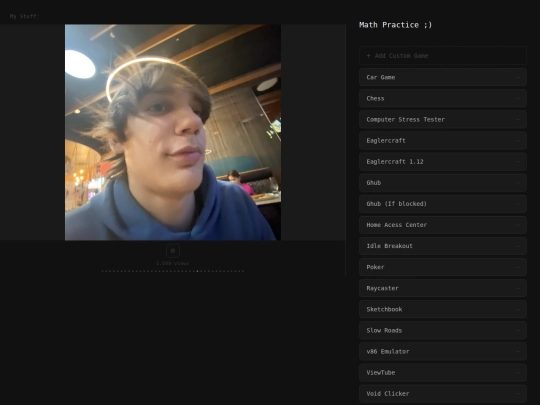Click the highlighted dot in the photo pagination
The image size is (540, 405).
coord(197,271)
